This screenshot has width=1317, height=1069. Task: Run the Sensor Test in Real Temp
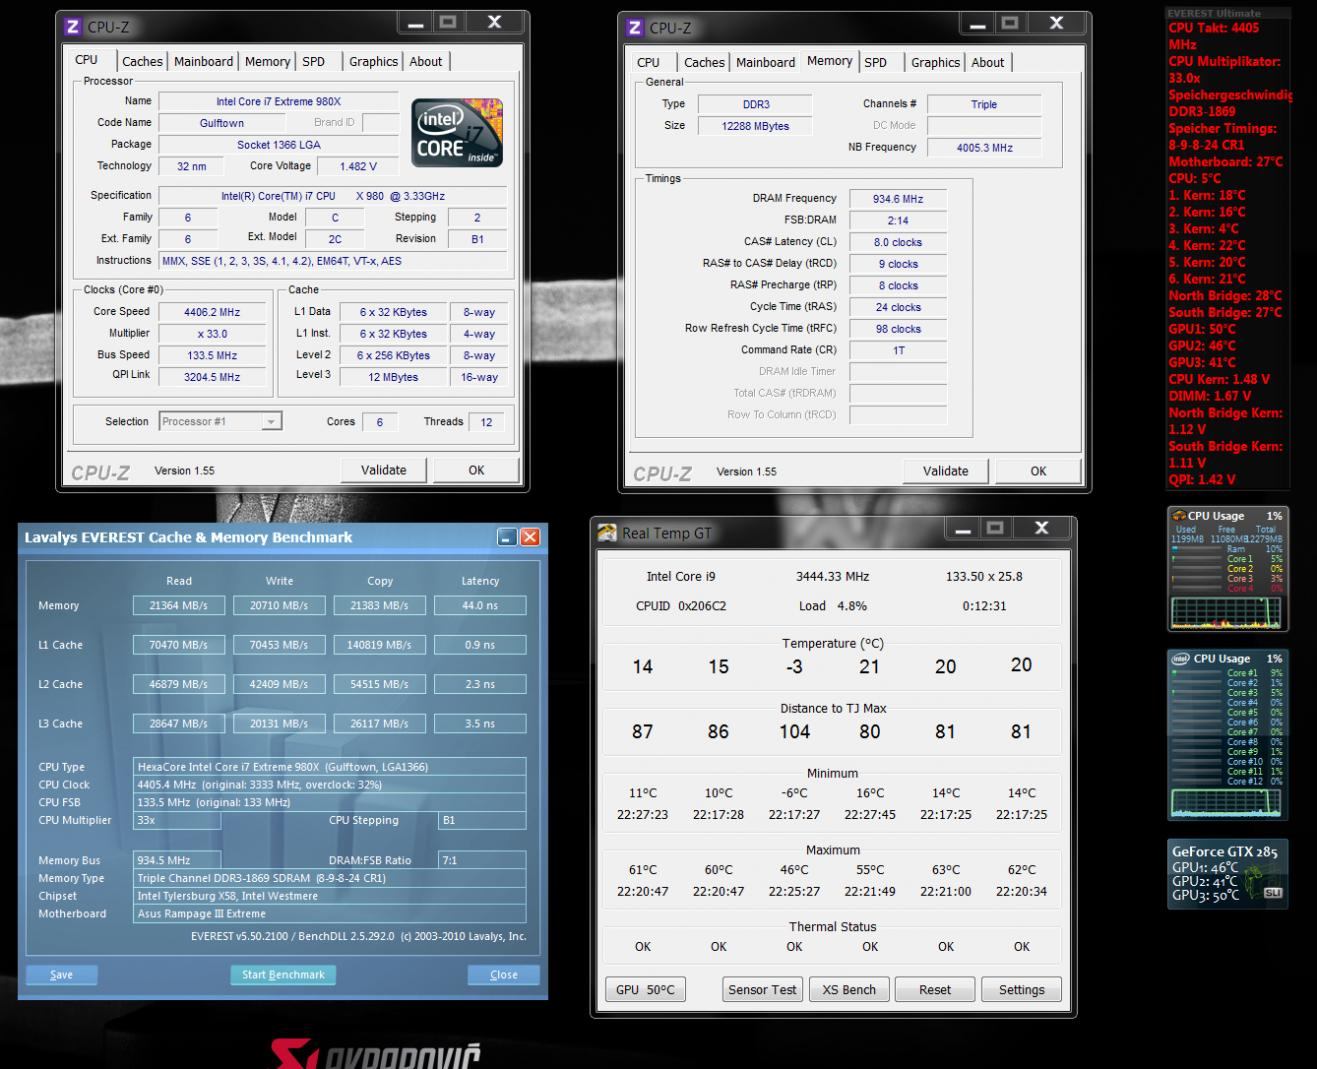click(763, 990)
